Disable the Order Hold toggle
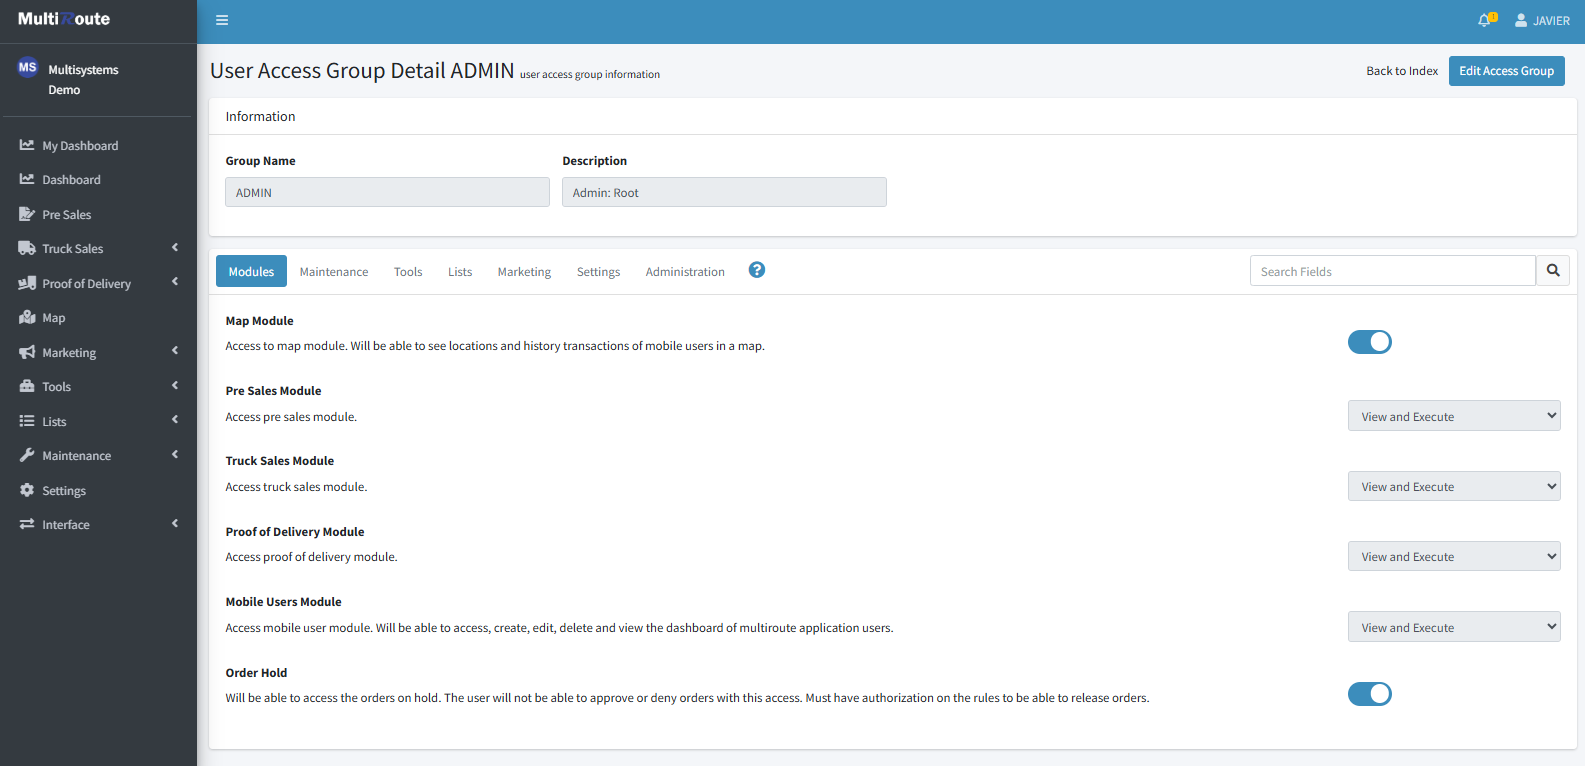 [x=1369, y=694]
